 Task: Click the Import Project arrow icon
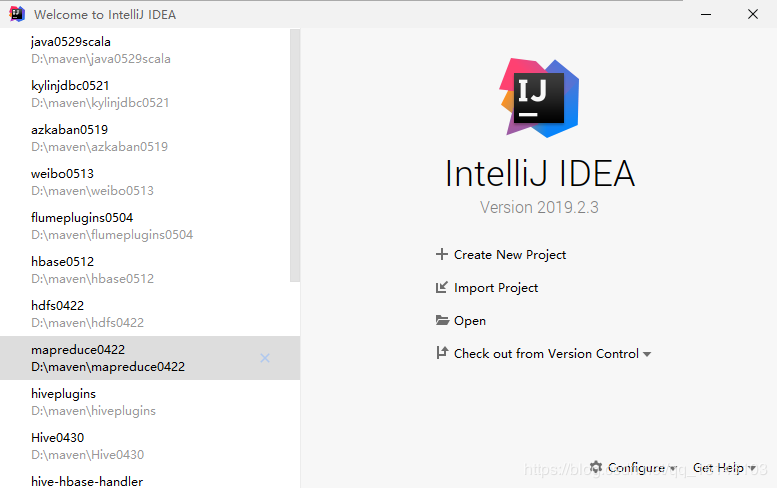pos(442,288)
